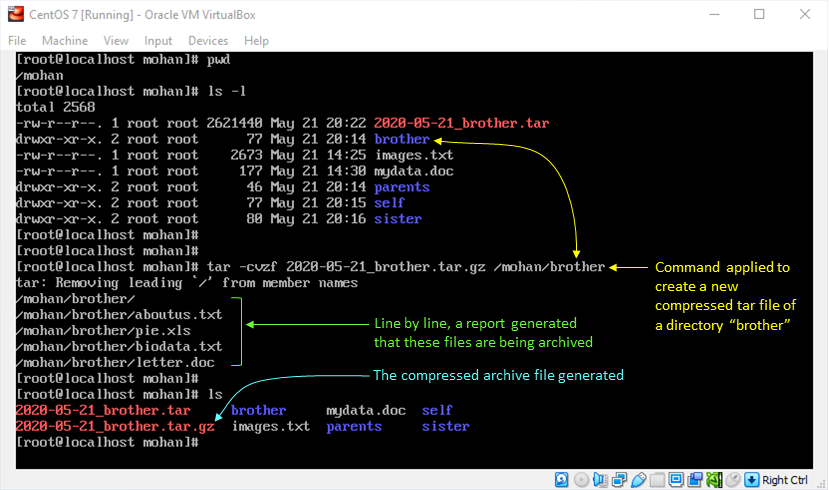Click the 'sister' directory in the ls -l listing
This screenshot has height=490, width=829.
[398, 219]
